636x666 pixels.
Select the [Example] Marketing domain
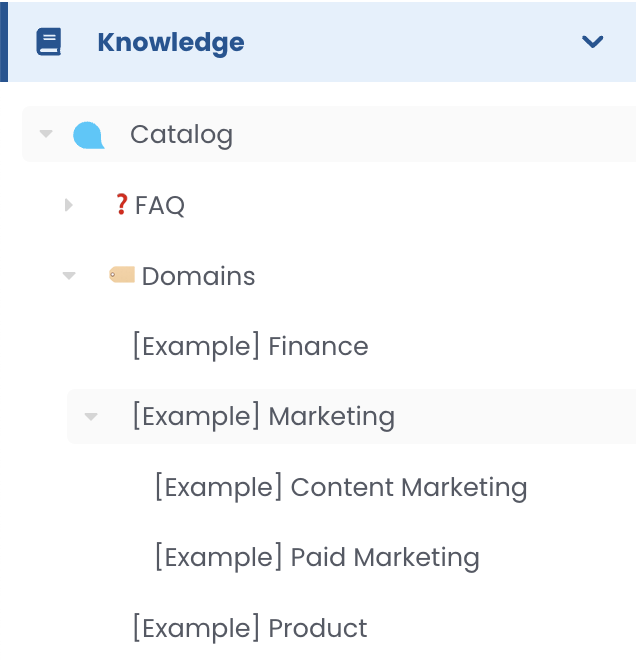[263, 416]
